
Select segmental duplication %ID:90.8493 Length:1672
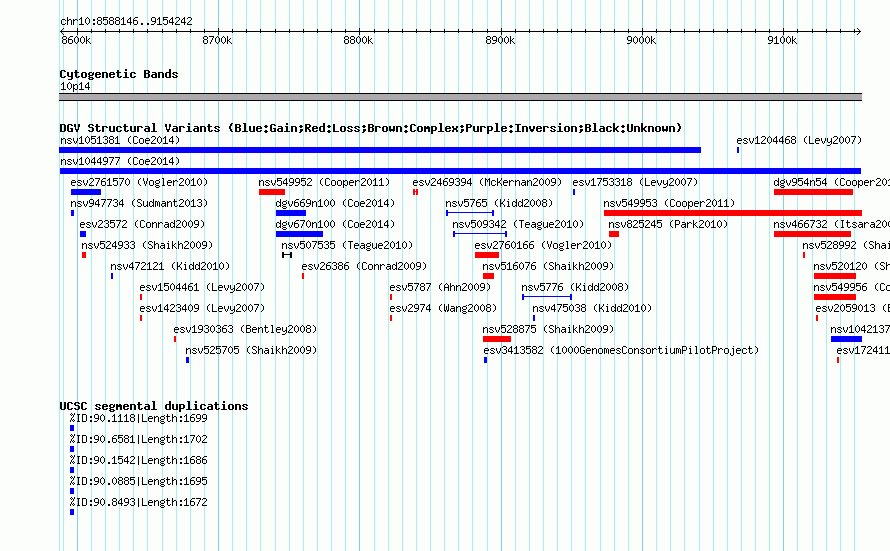click(138, 502)
